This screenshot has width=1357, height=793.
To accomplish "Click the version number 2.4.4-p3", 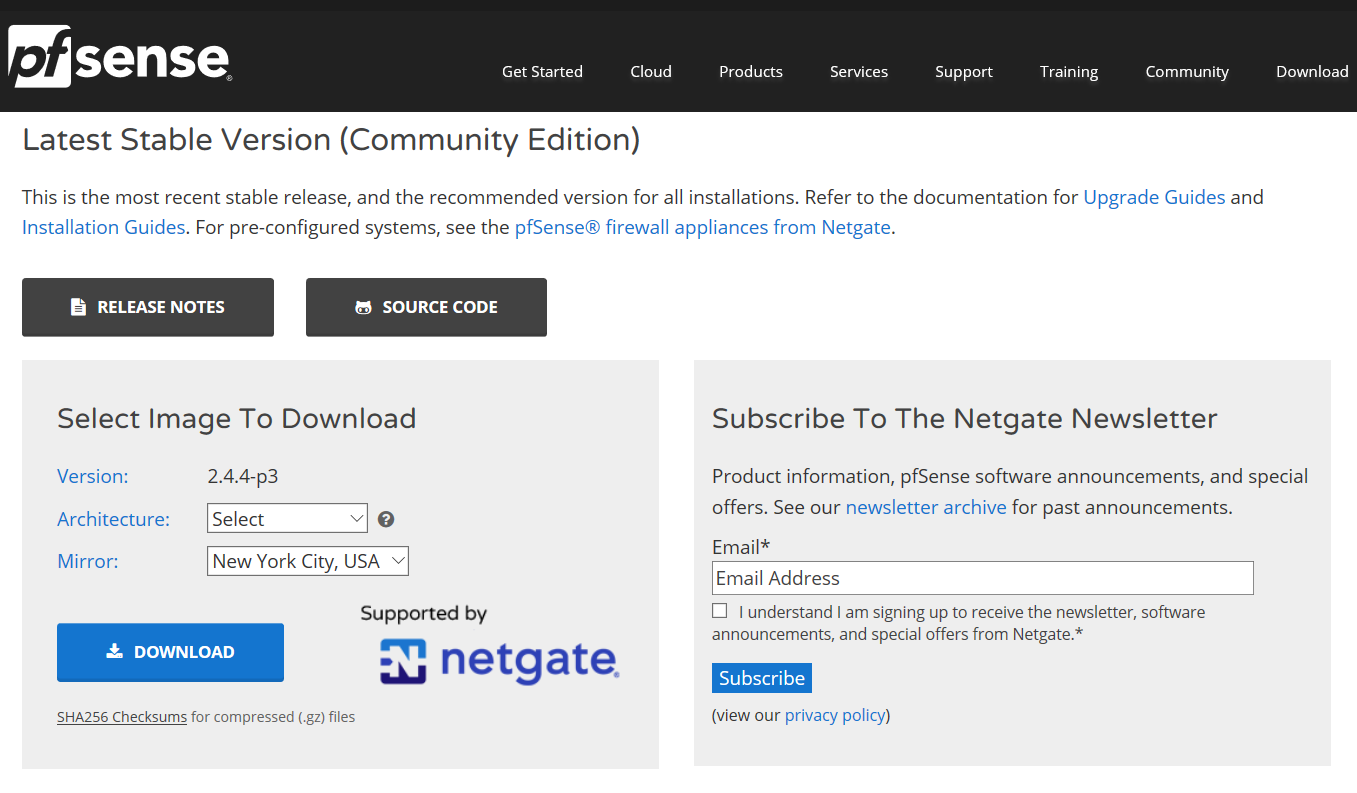I will [x=243, y=476].
